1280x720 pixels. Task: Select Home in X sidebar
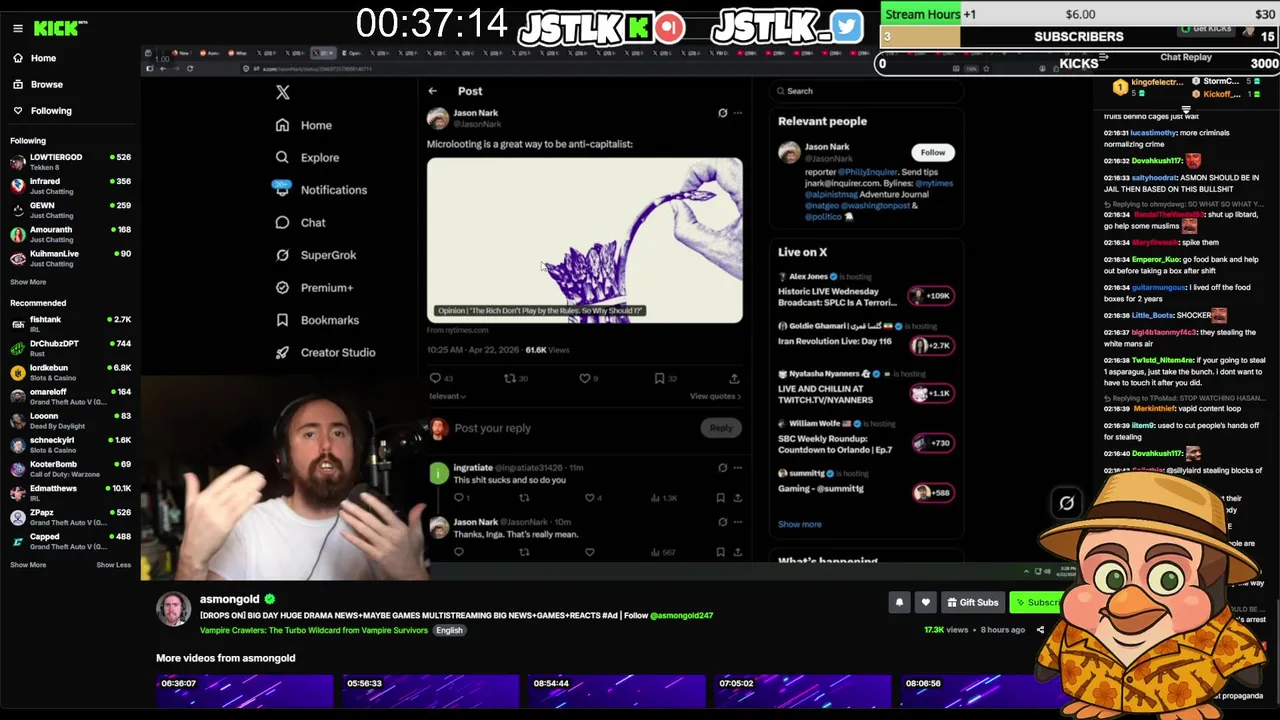click(x=304, y=125)
